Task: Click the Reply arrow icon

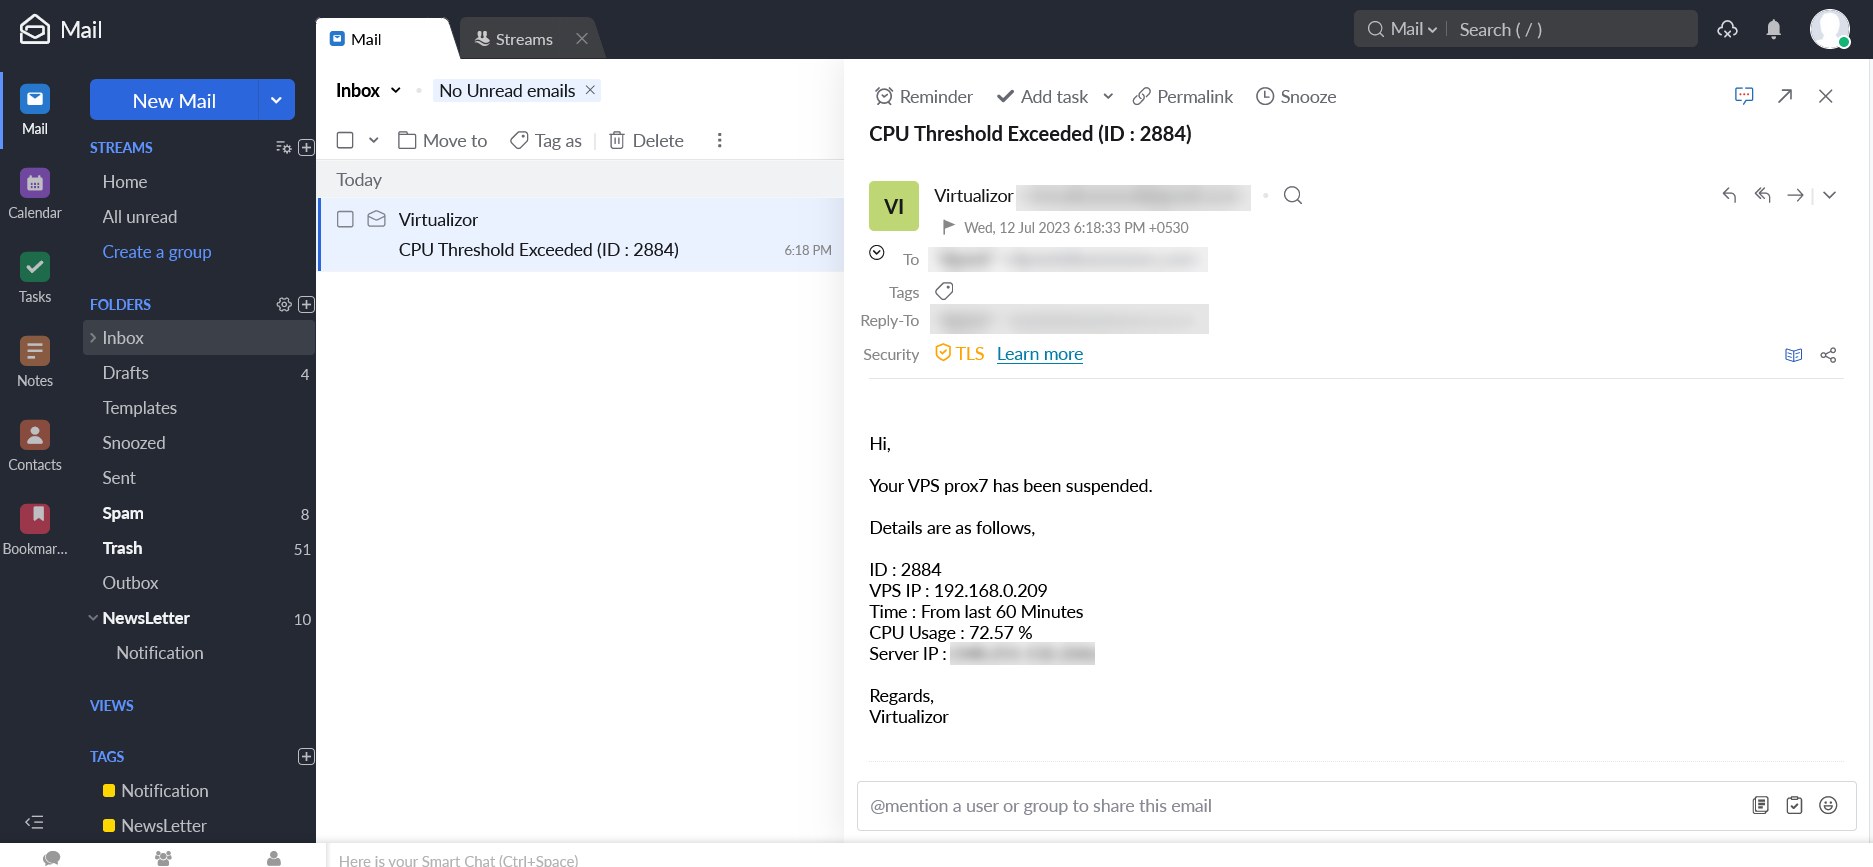Action: click(x=1729, y=195)
